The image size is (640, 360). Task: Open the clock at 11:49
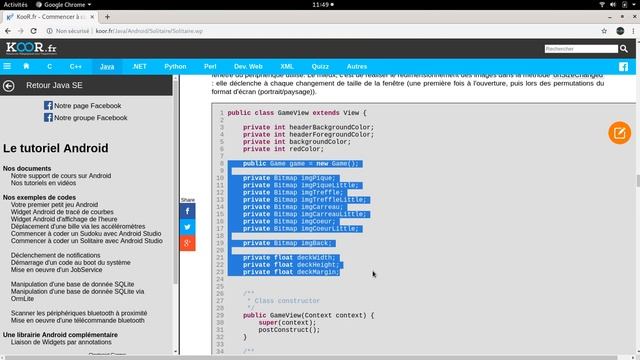[323, 4]
